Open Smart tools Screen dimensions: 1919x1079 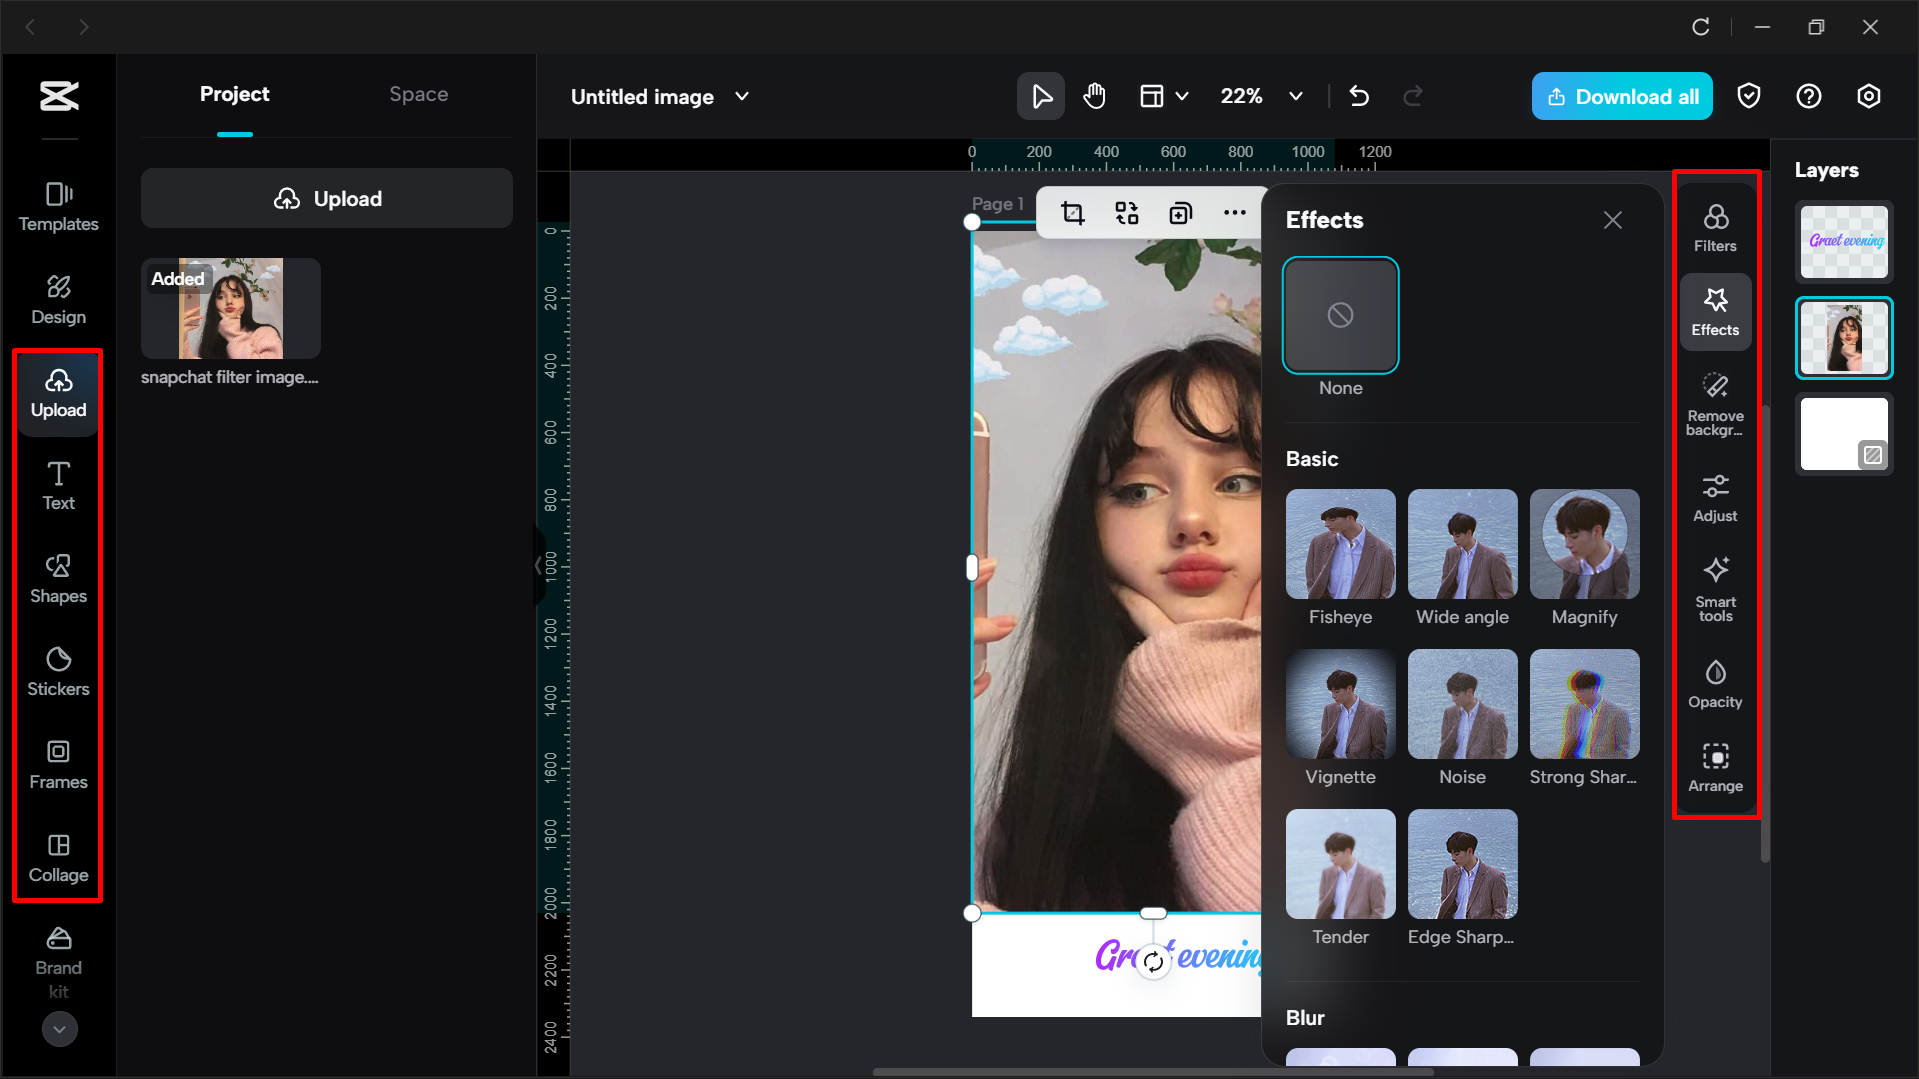pos(1715,588)
